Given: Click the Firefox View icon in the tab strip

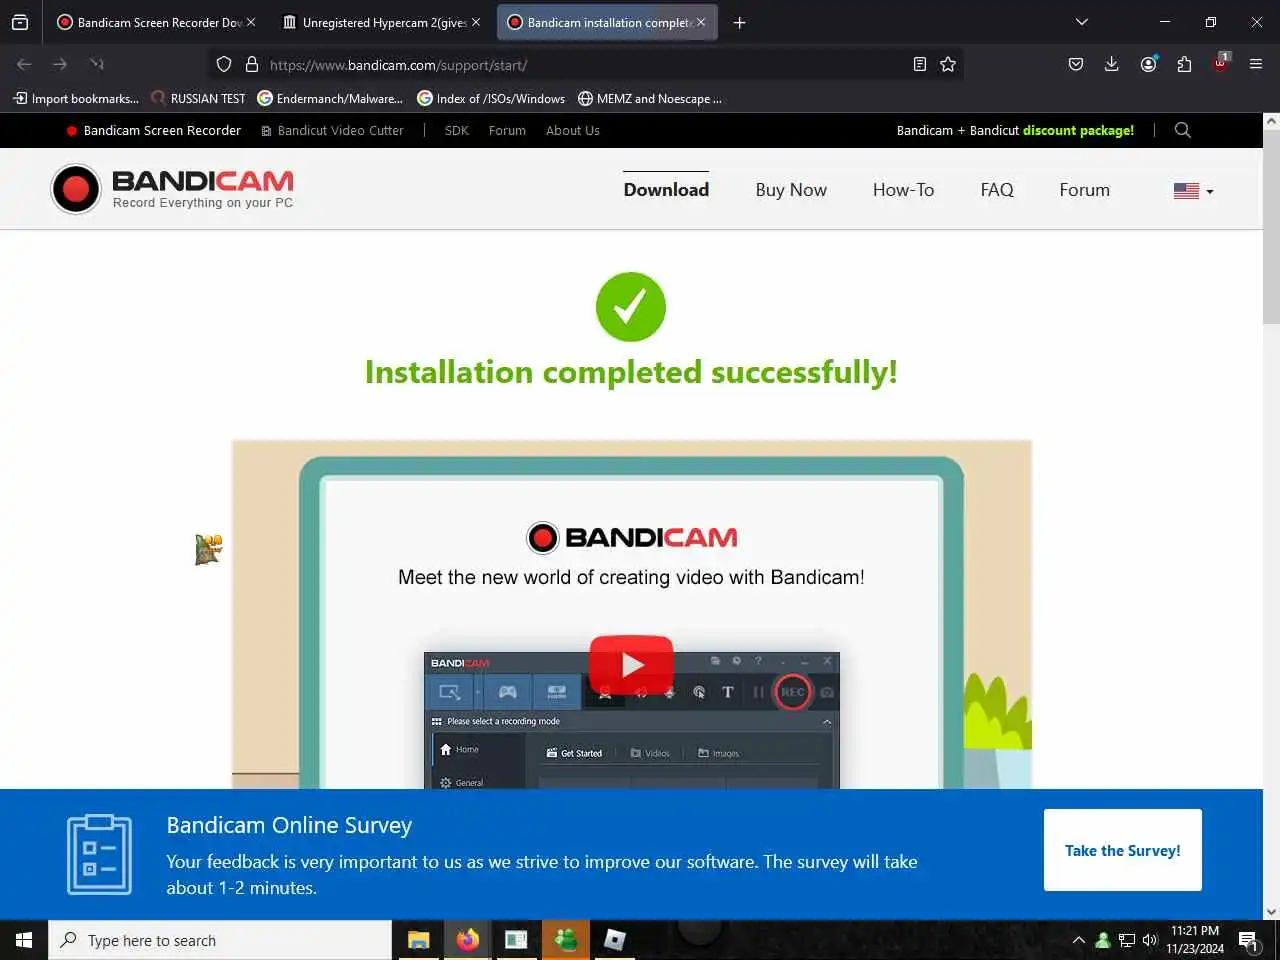Looking at the screenshot, I should point(20,22).
